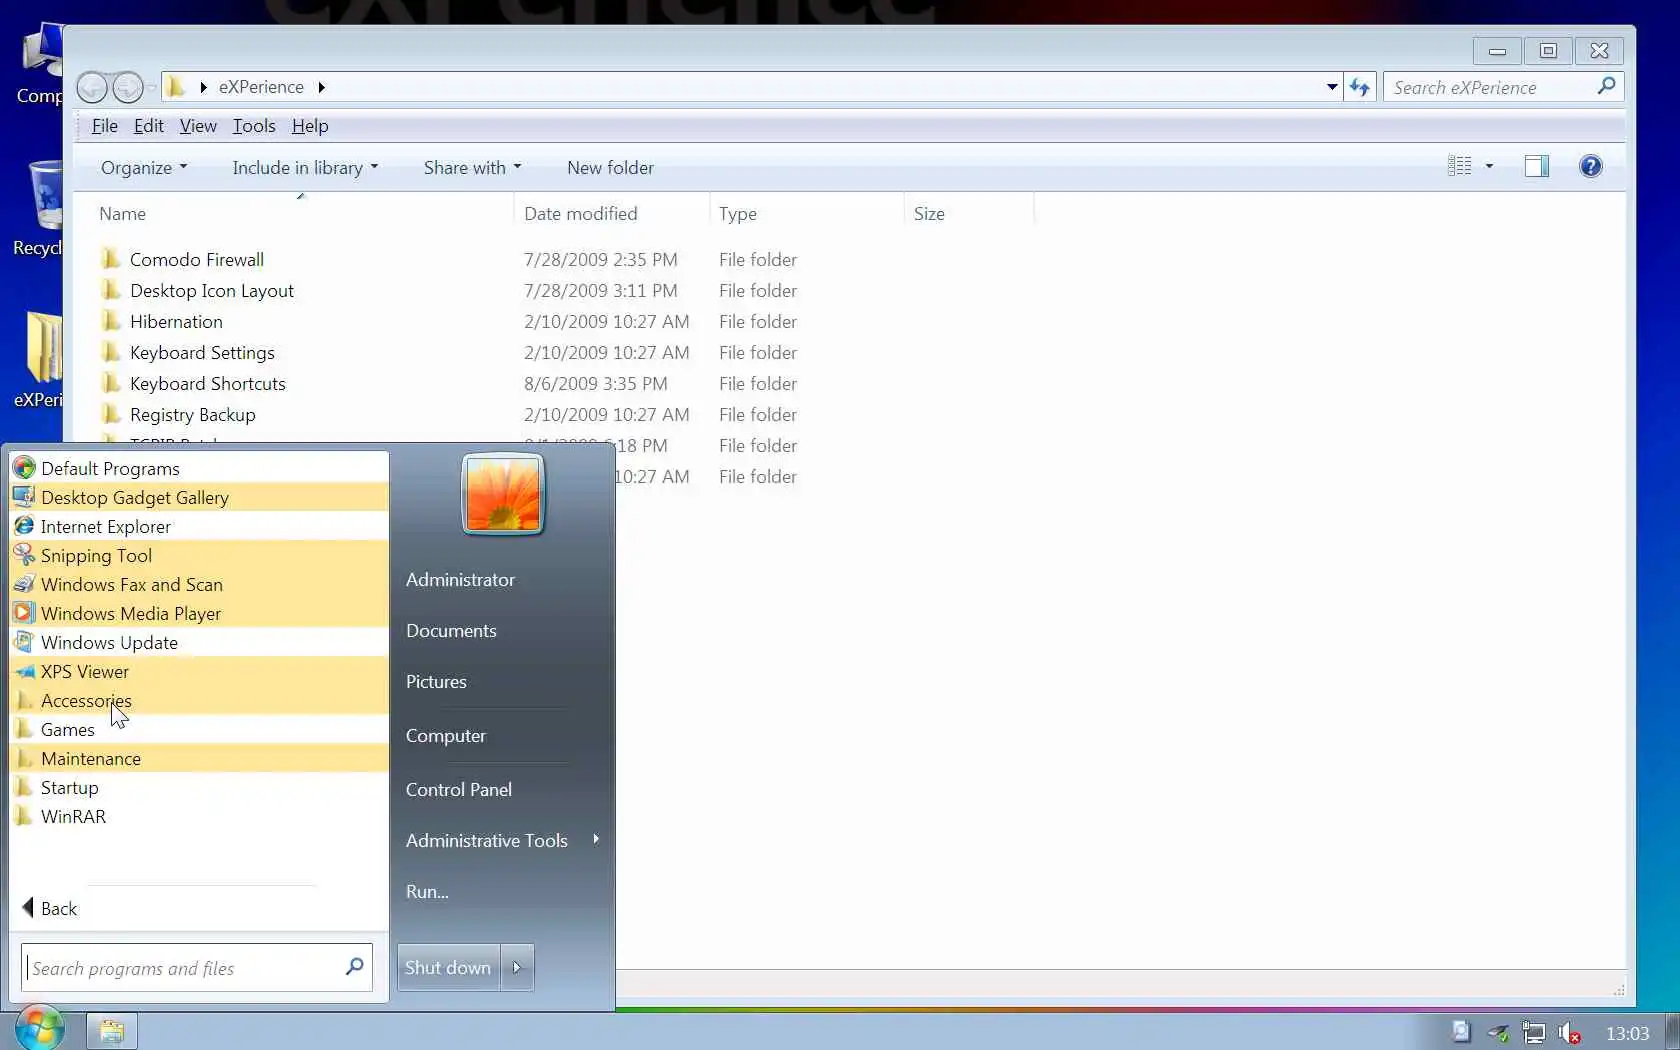This screenshot has width=1680, height=1050.
Task: Open the Organize dropdown
Action: point(144,167)
